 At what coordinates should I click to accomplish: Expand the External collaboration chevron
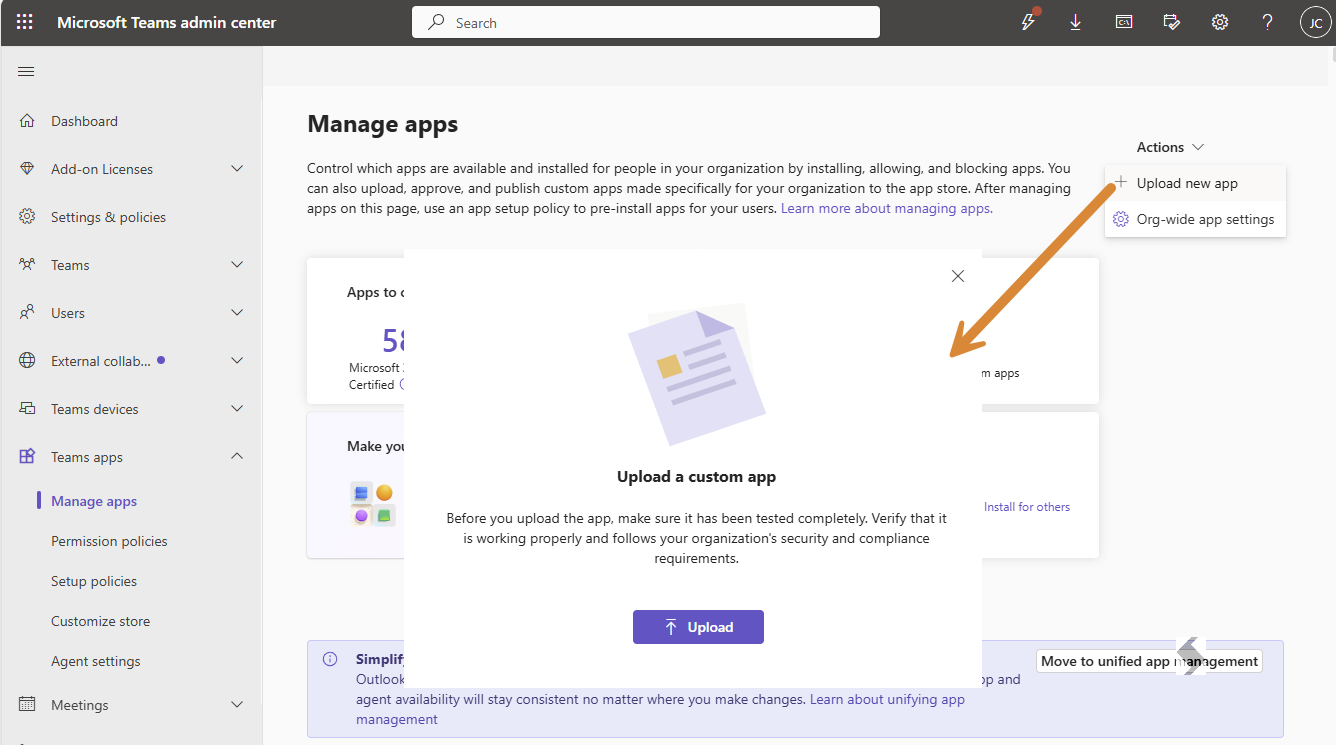pos(237,361)
